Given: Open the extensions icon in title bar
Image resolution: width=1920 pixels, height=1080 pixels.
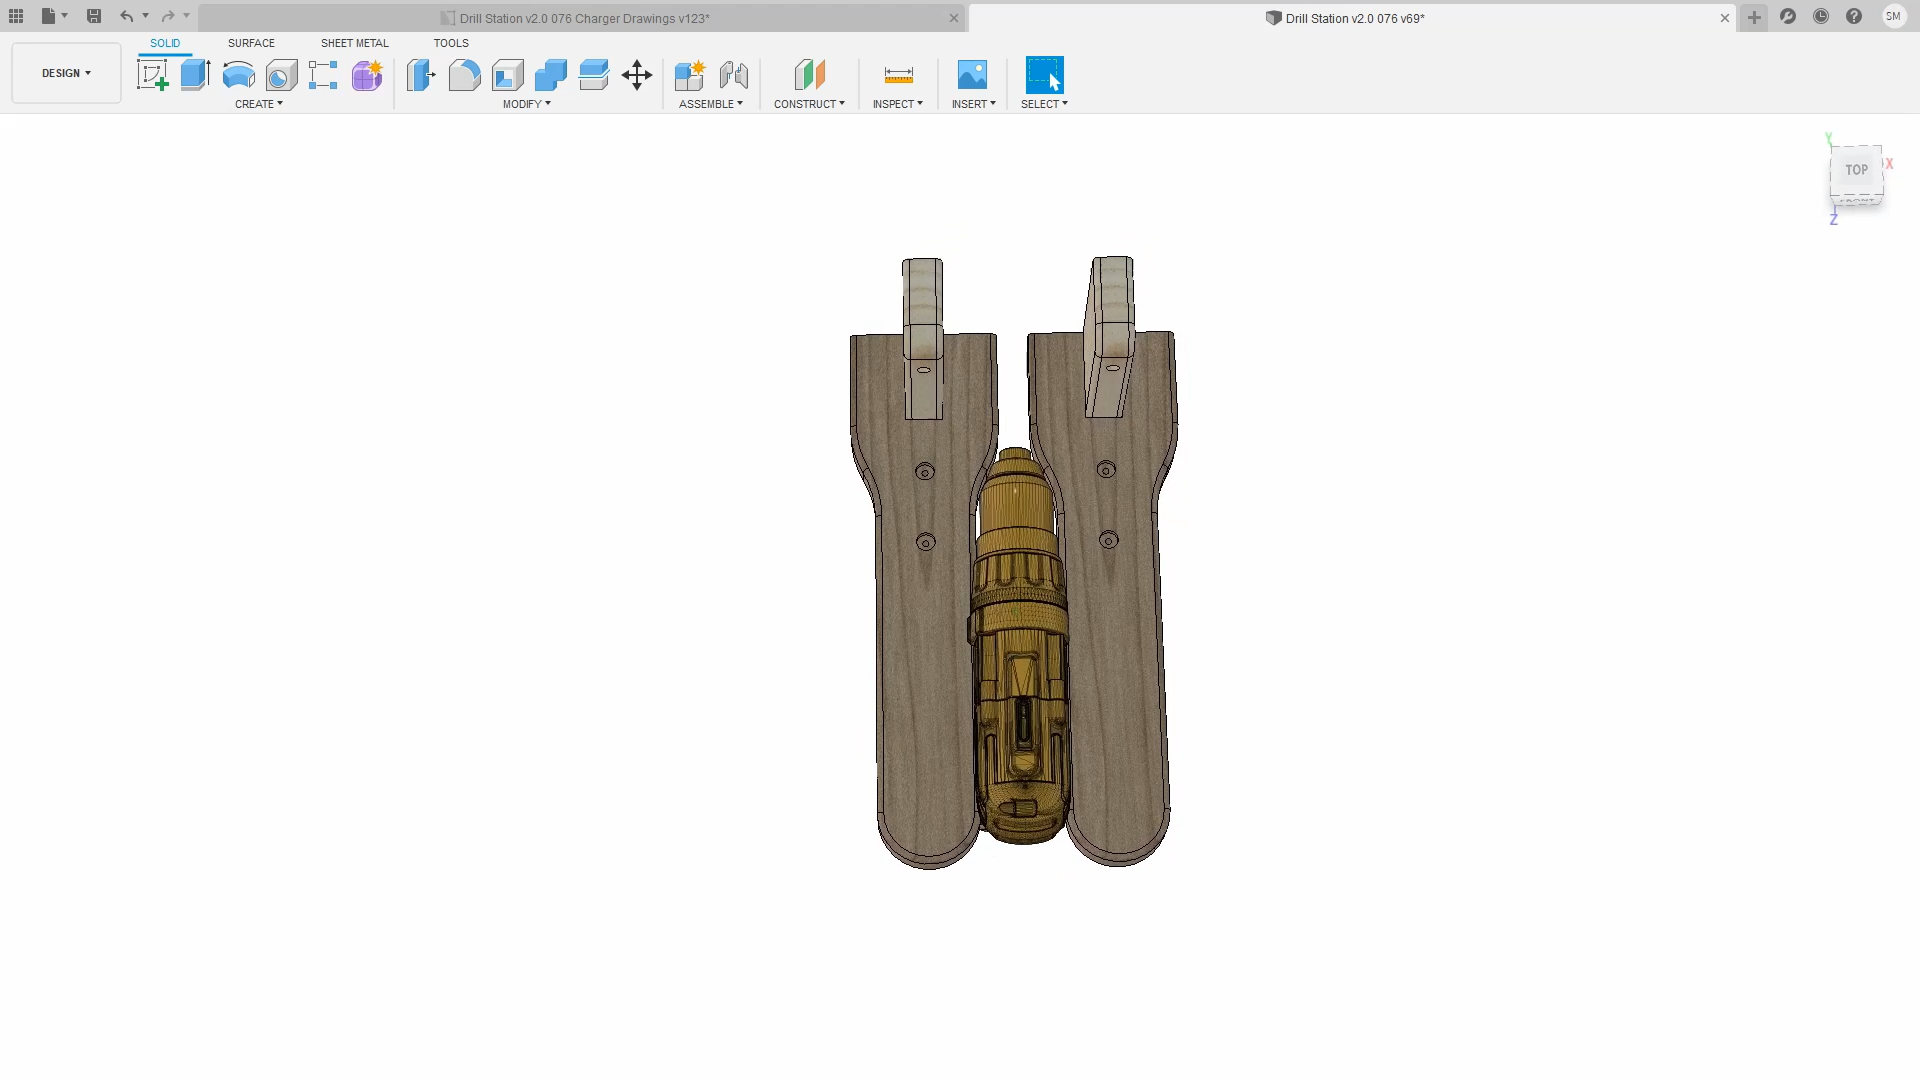Looking at the screenshot, I should point(1788,16).
